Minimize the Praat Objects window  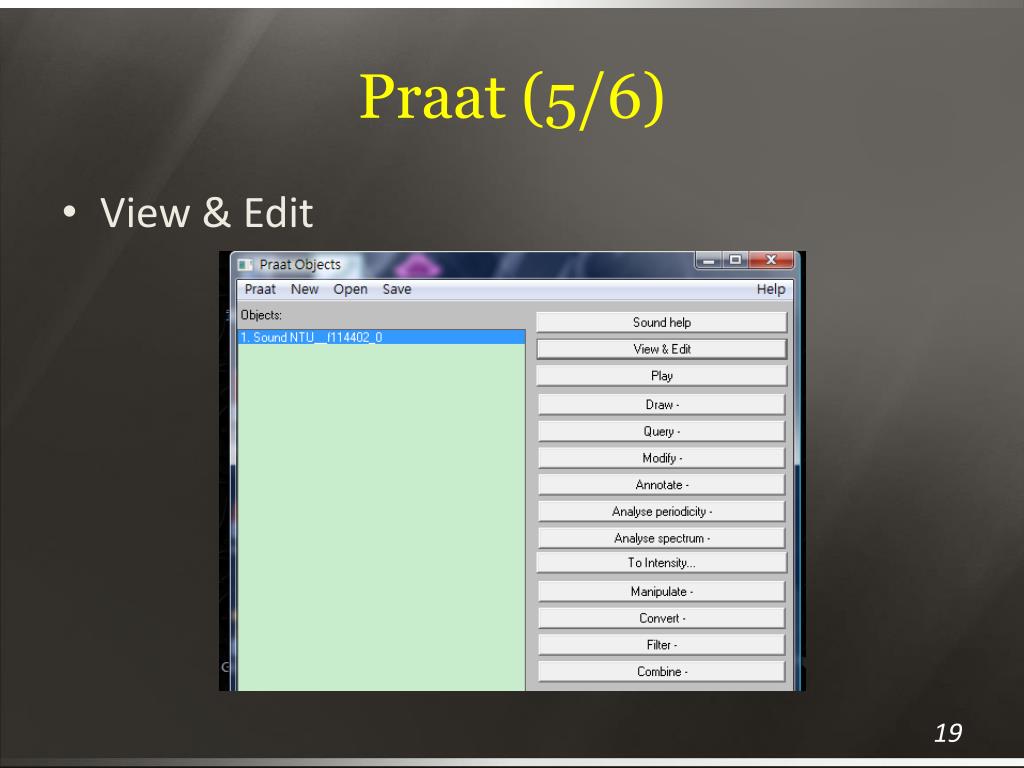[709, 260]
